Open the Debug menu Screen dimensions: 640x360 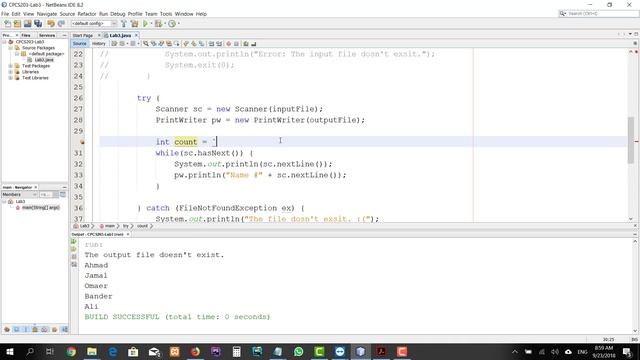118,14
